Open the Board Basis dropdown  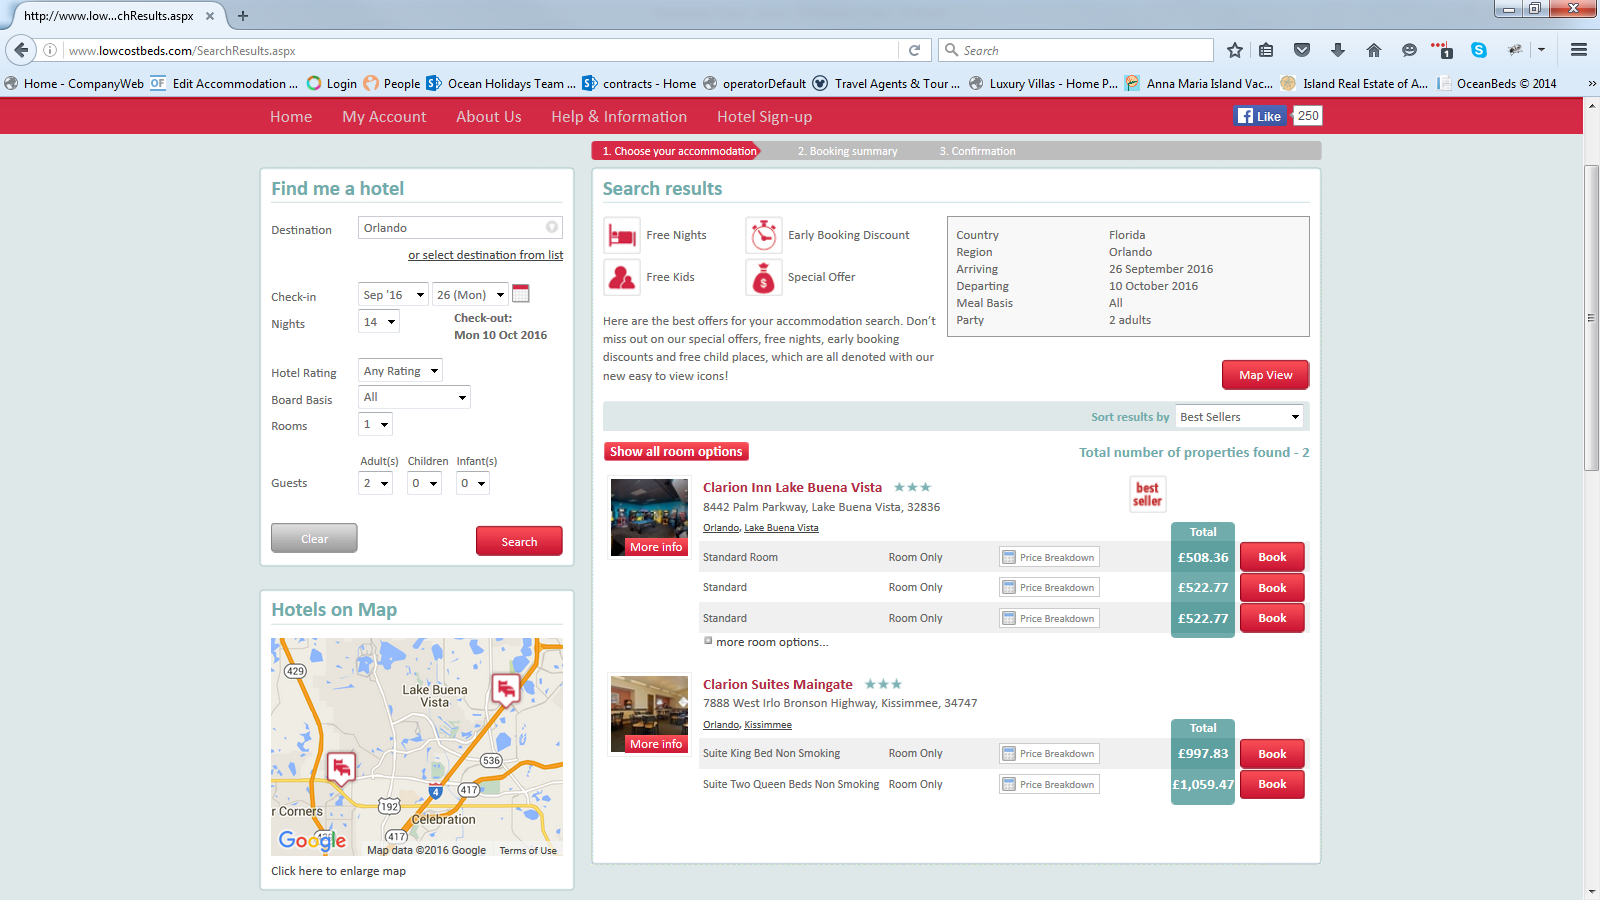click(414, 397)
